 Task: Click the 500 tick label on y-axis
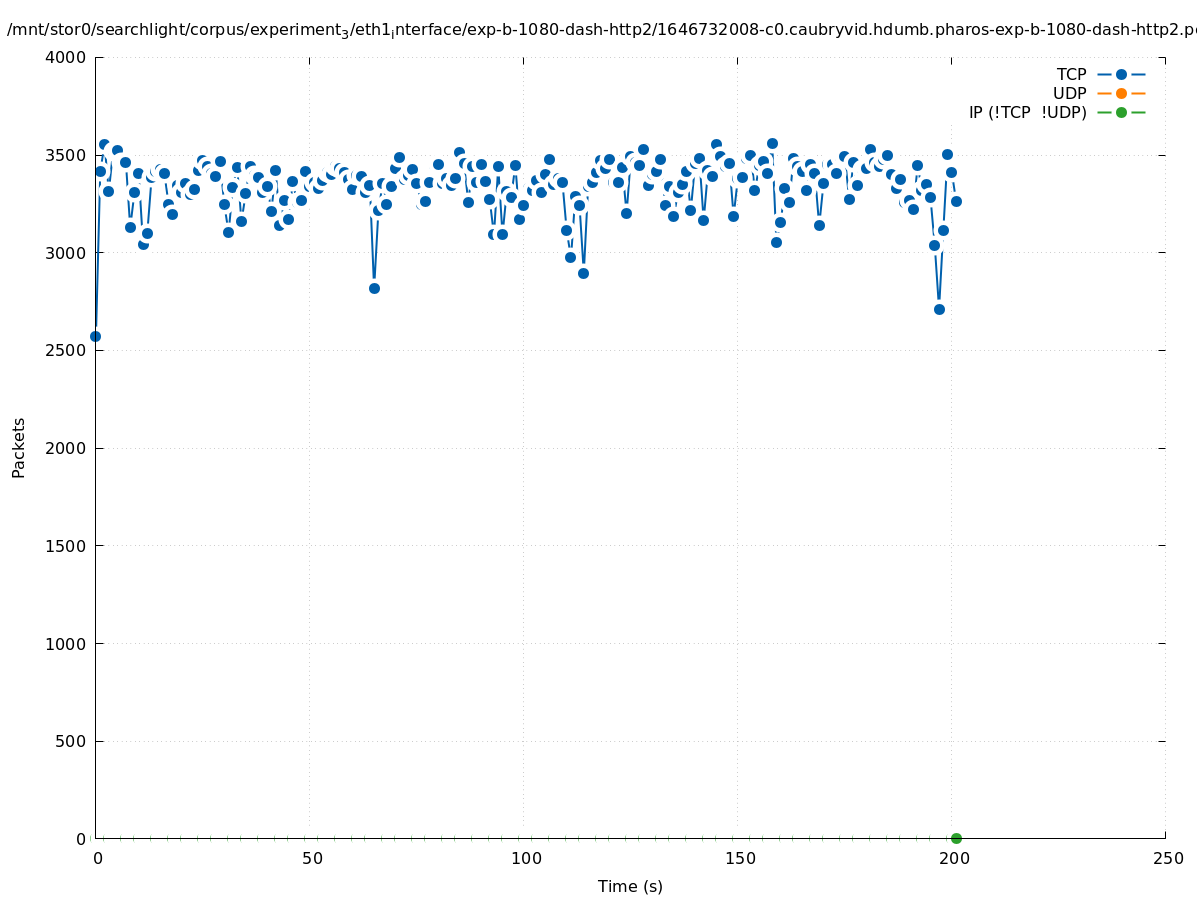click(70, 741)
